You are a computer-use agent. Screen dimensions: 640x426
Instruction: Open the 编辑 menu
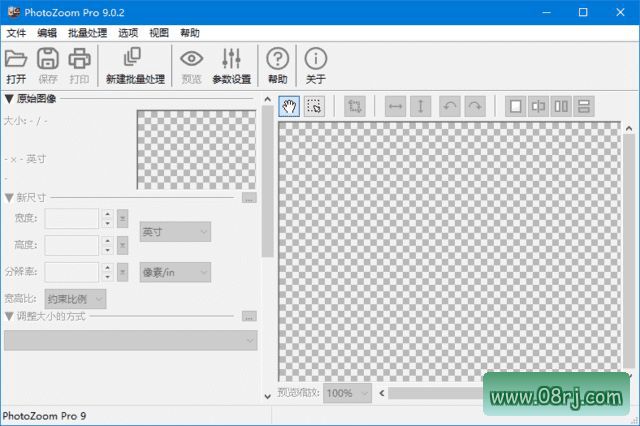pos(47,33)
